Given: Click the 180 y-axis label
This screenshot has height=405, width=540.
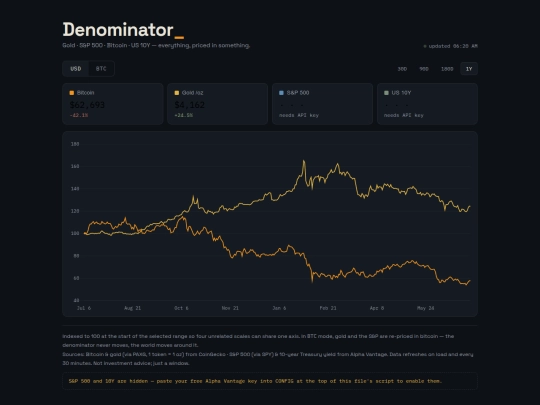Looking at the screenshot, I should coord(75,144).
